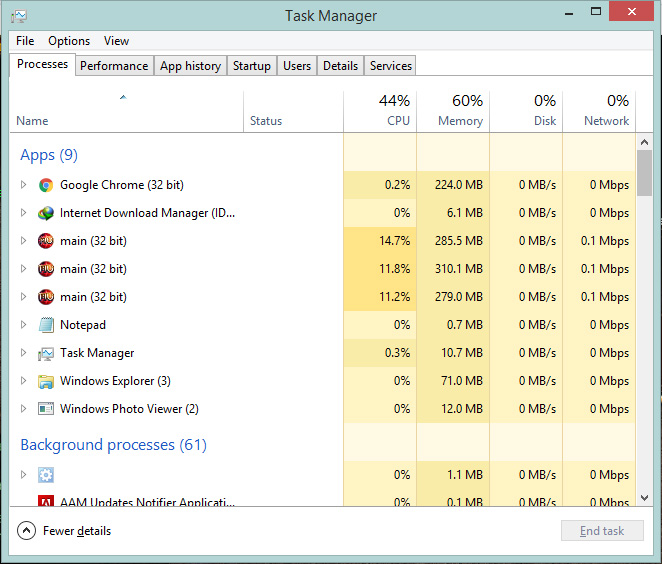Click the Windows Explorer folder icon
Screen dimensions: 662x564
pyautogui.click(x=46, y=381)
